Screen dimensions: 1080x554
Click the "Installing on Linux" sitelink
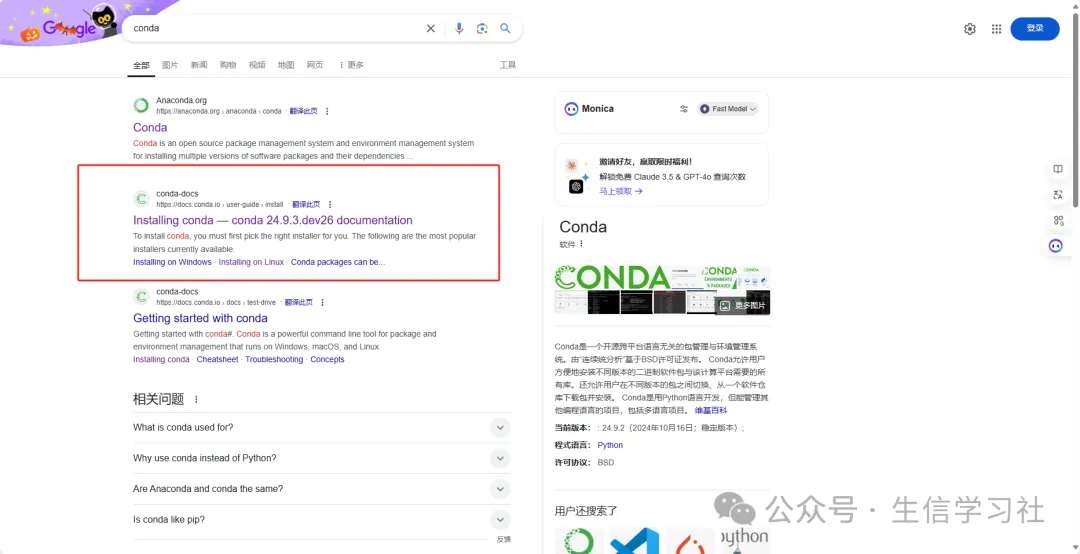(251, 263)
